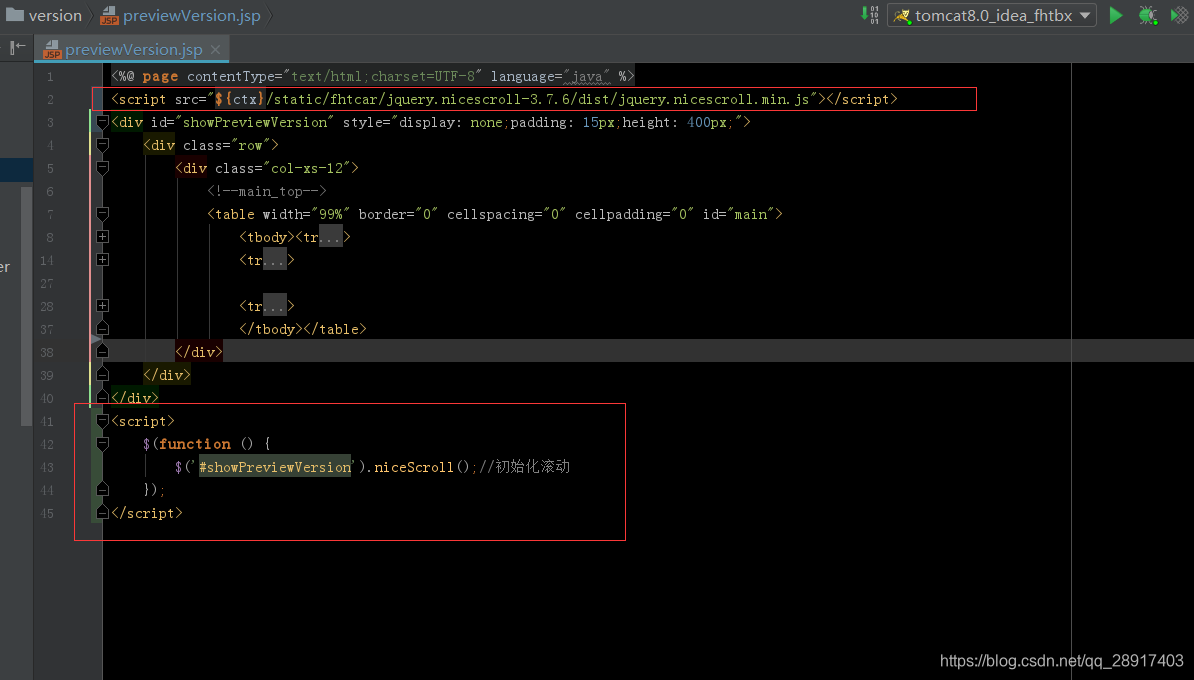Click the closing </script> on line 45
Screen dimensions: 1194x680
click(x=147, y=513)
